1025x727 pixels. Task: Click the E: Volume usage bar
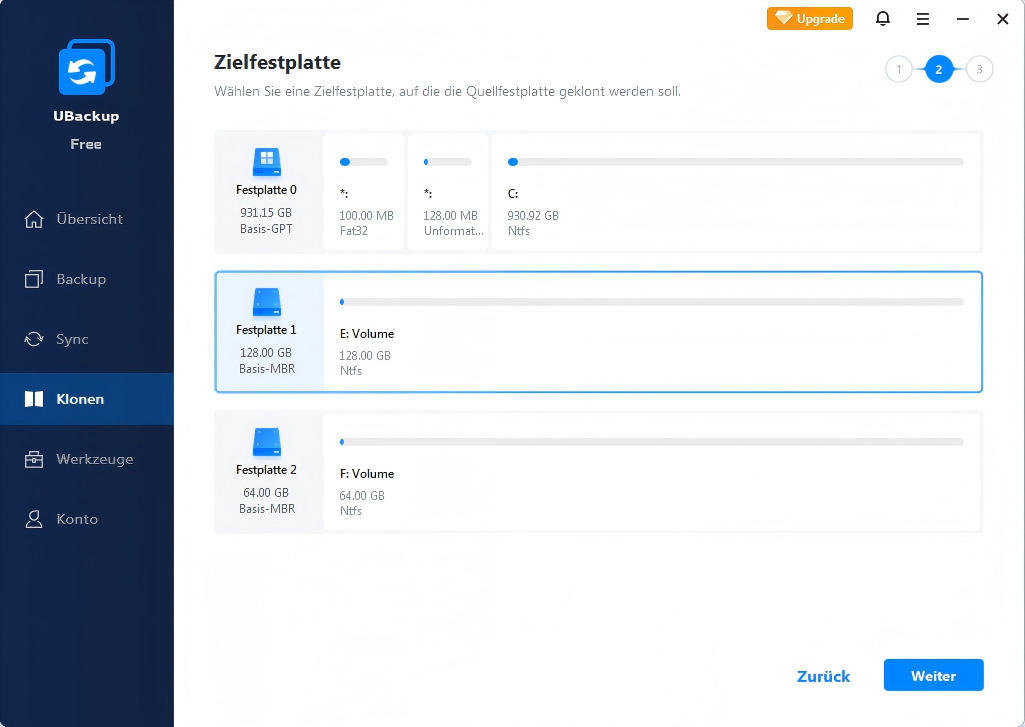click(651, 301)
